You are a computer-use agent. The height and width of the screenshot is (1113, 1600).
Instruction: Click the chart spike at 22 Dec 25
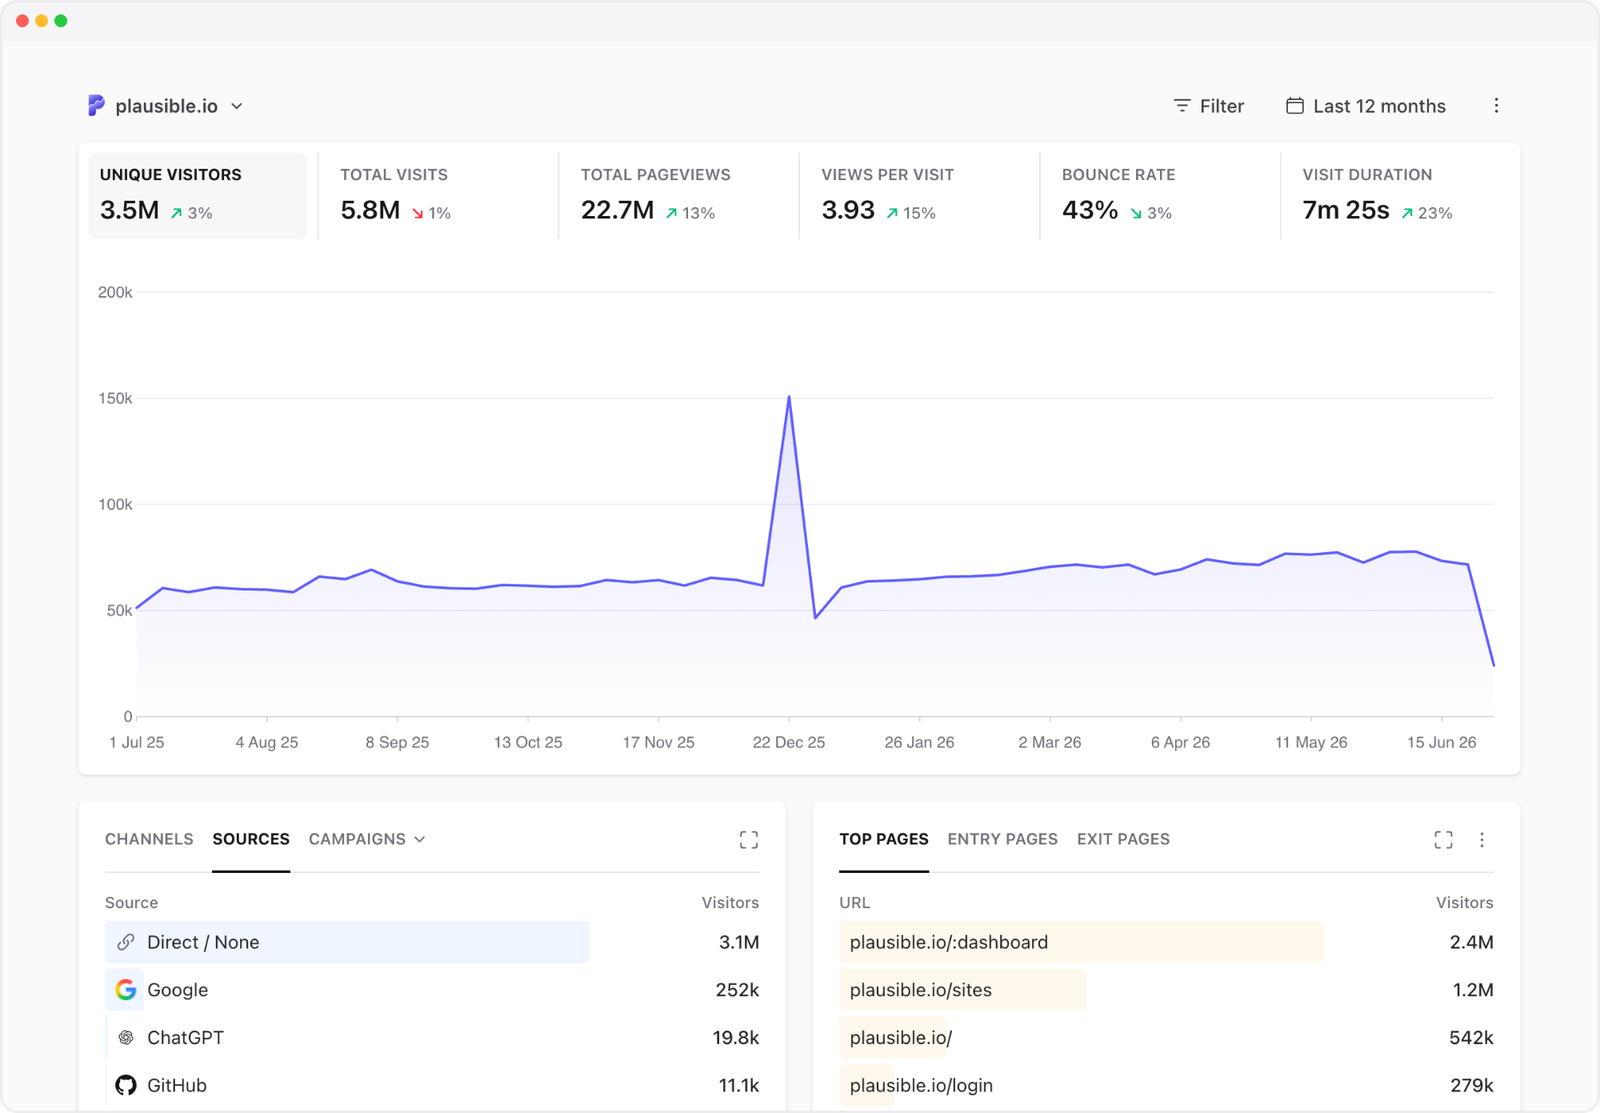(x=789, y=398)
